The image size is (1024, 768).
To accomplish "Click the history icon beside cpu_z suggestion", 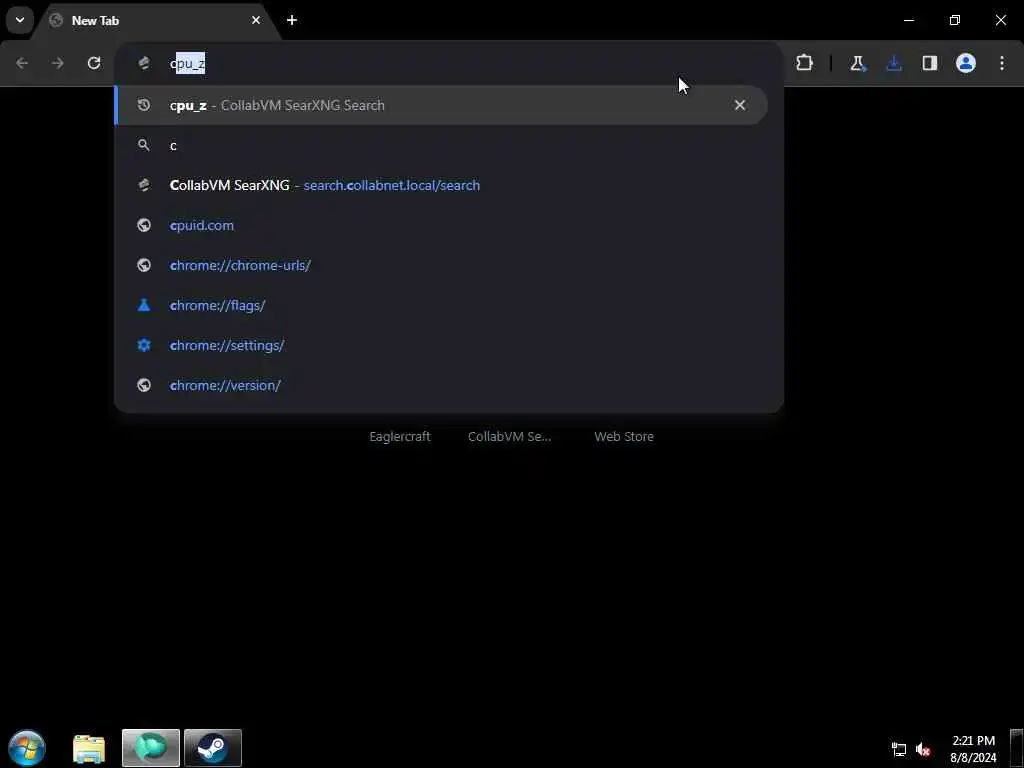I will (x=144, y=105).
